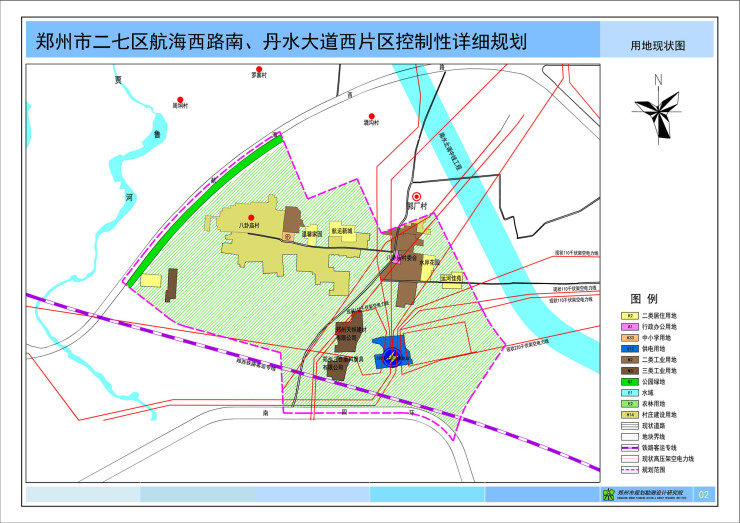This screenshot has width=740, height=523.
Task: Select the yellow R2 二类居住用地 legend swatch
Action: click(630, 316)
